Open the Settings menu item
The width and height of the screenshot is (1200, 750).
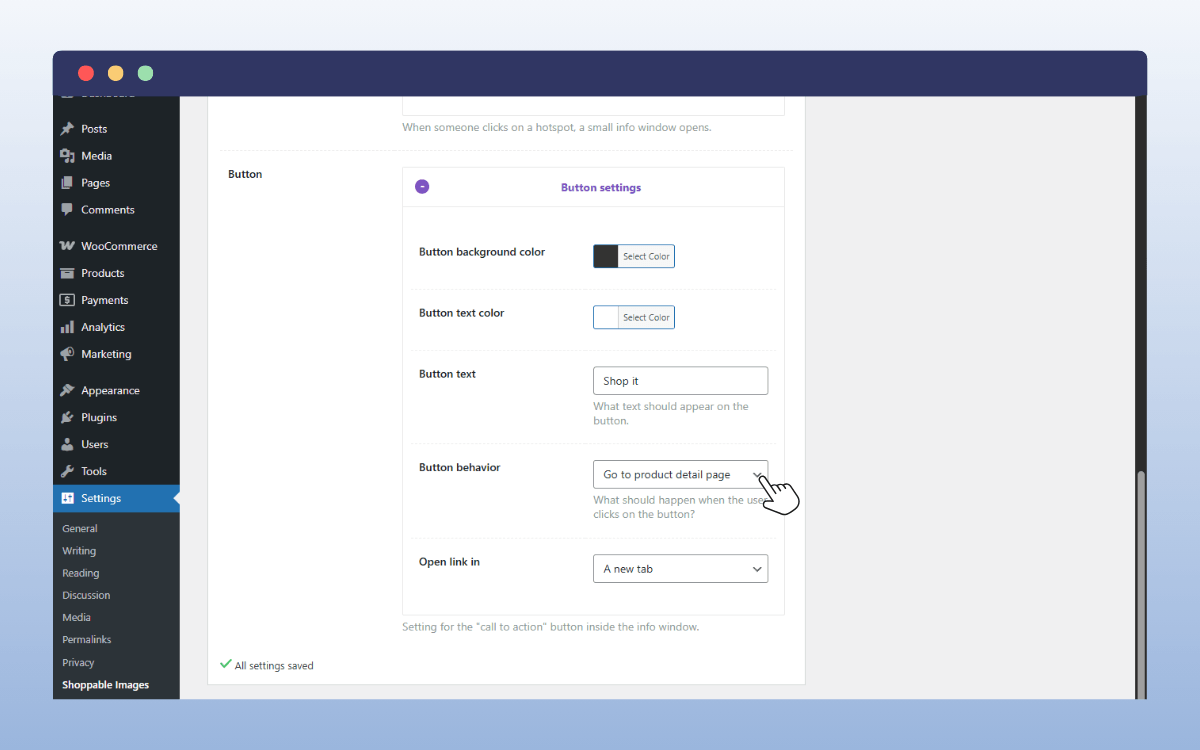(x=116, y=499)
